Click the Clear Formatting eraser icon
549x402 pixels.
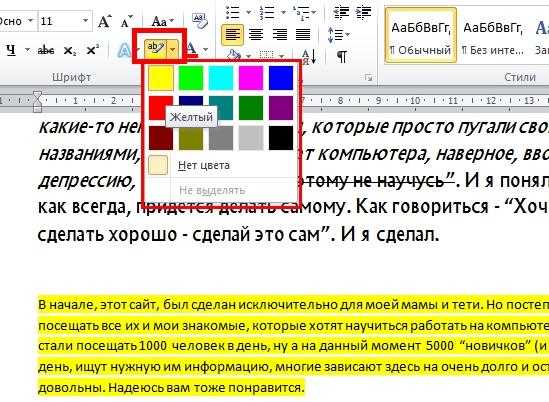200,21
